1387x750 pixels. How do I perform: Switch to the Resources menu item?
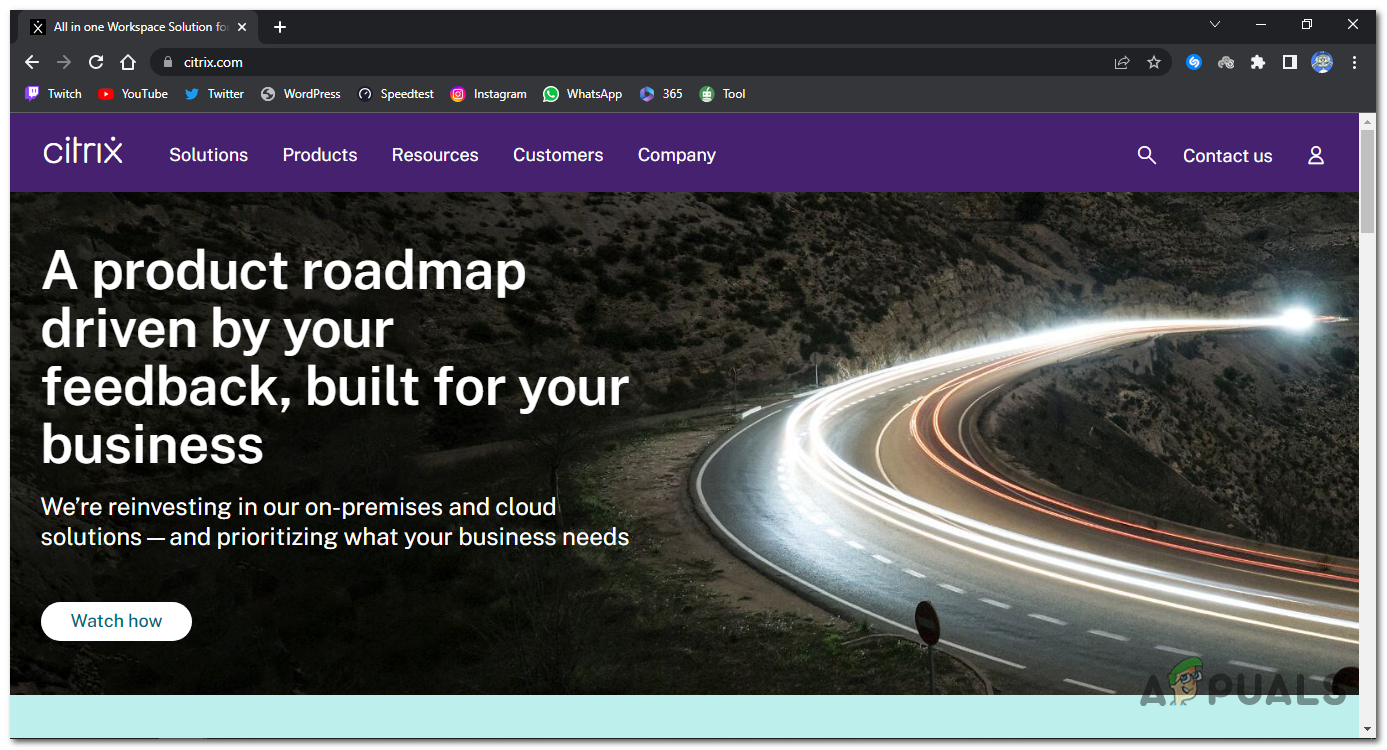[x=435, y=155]
